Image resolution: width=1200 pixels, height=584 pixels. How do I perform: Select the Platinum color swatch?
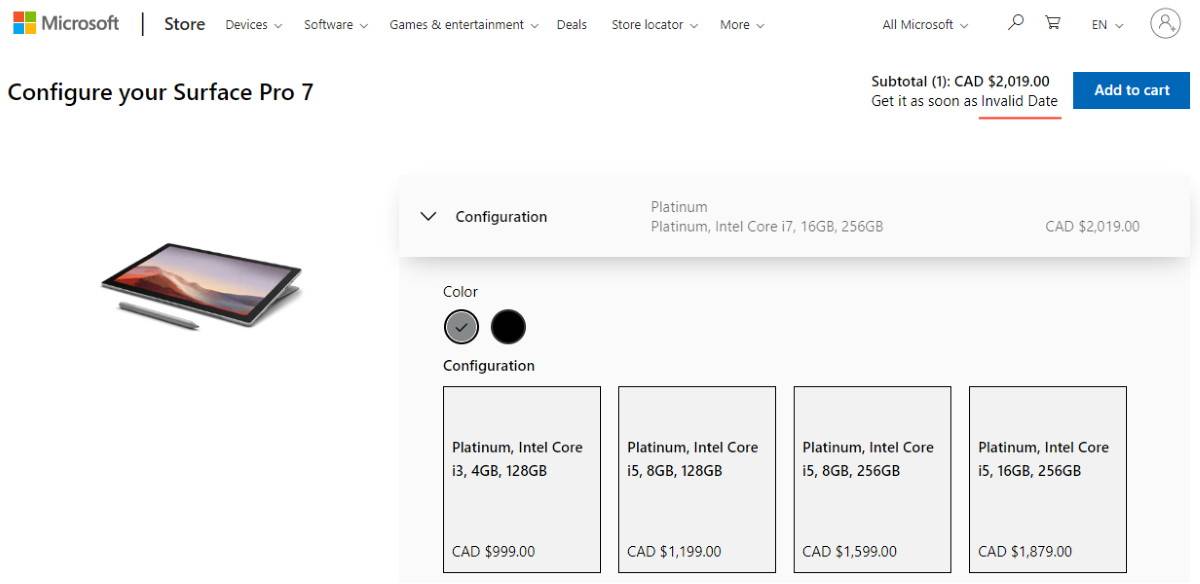461,326
